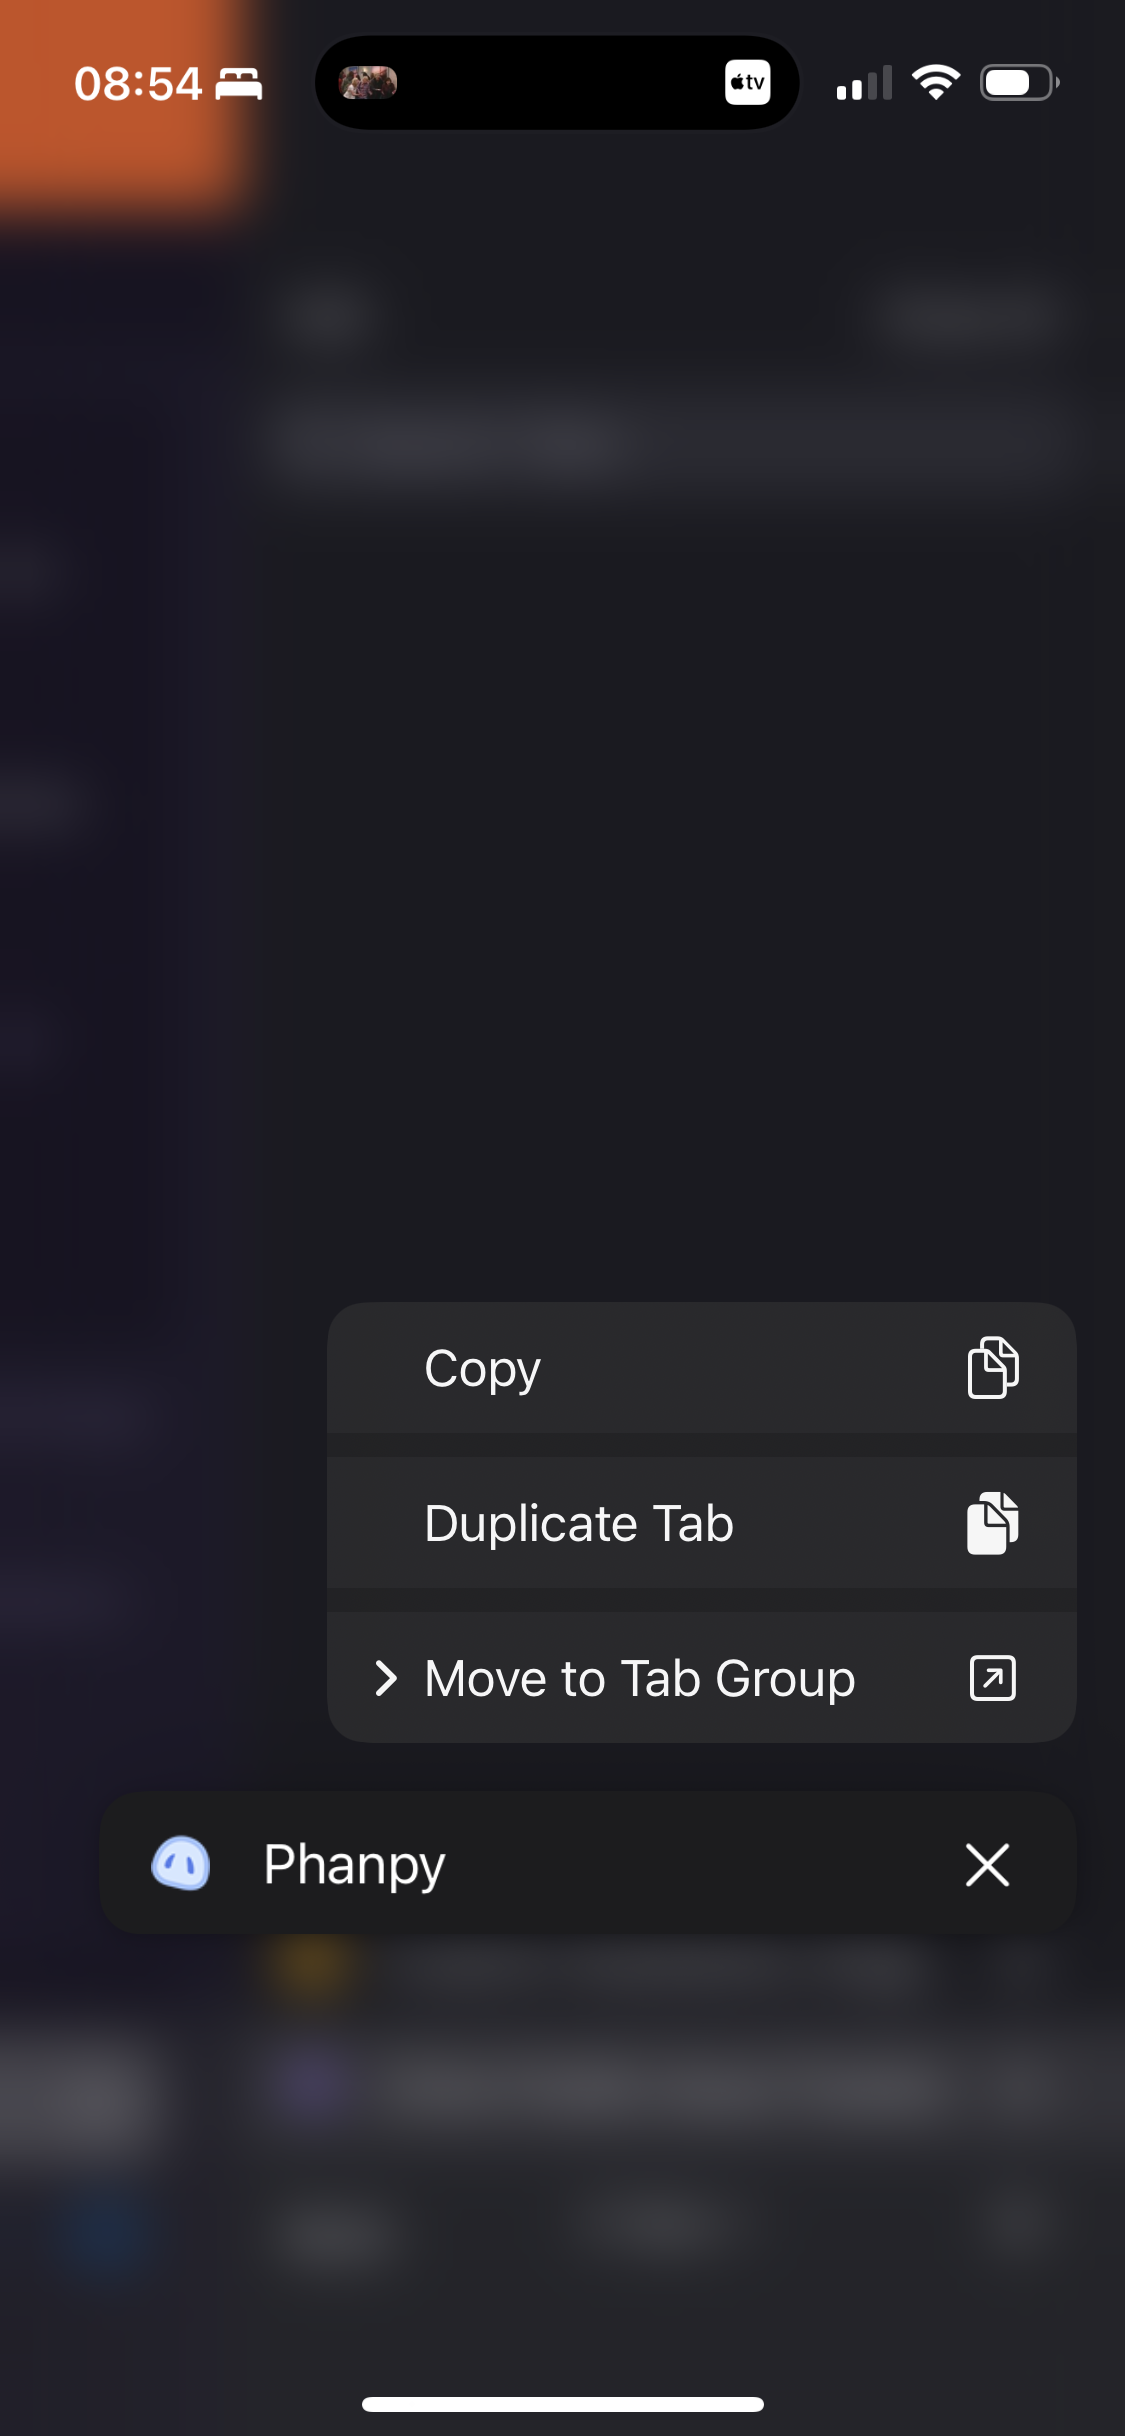
Task: Open the Move to Tab Group submenu
Action: (x=639, y=1678)
